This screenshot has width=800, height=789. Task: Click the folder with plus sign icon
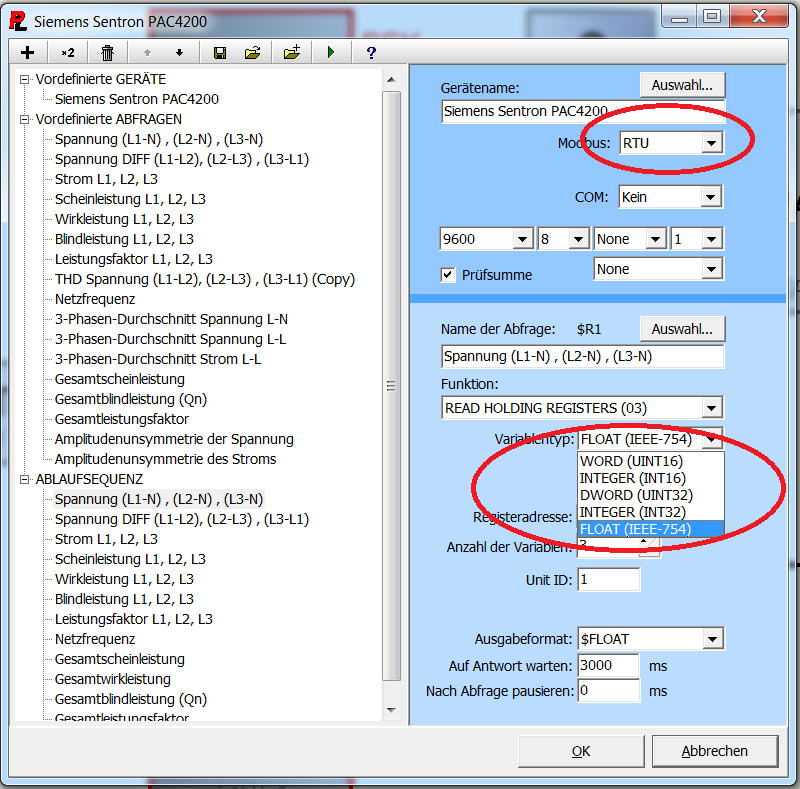pyautogui.click(x=292, y=53)
